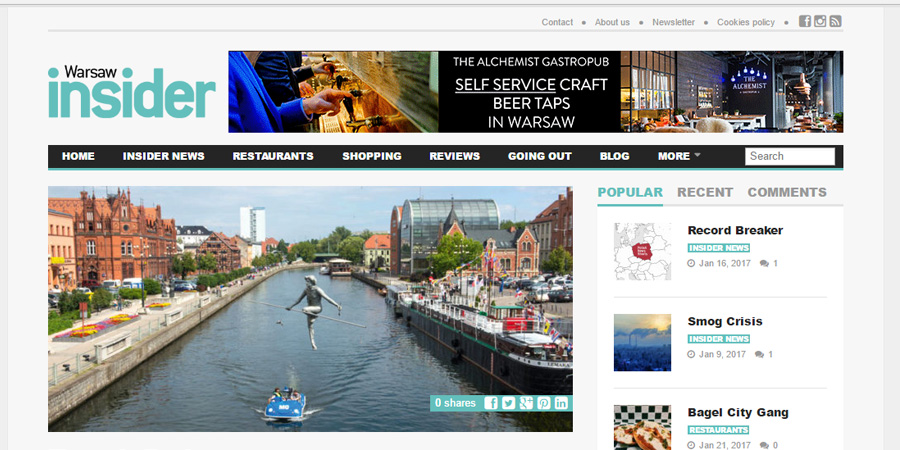Open the Record Breaker map thumbnail
The width and height of the screenshot is (900, 450).
tap(642, 251)
